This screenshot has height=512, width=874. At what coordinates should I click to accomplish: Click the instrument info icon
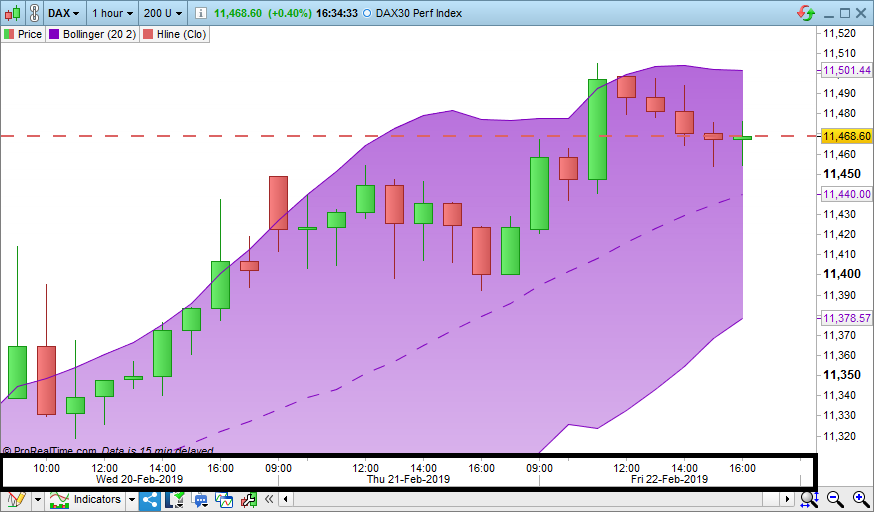point(201,13)
